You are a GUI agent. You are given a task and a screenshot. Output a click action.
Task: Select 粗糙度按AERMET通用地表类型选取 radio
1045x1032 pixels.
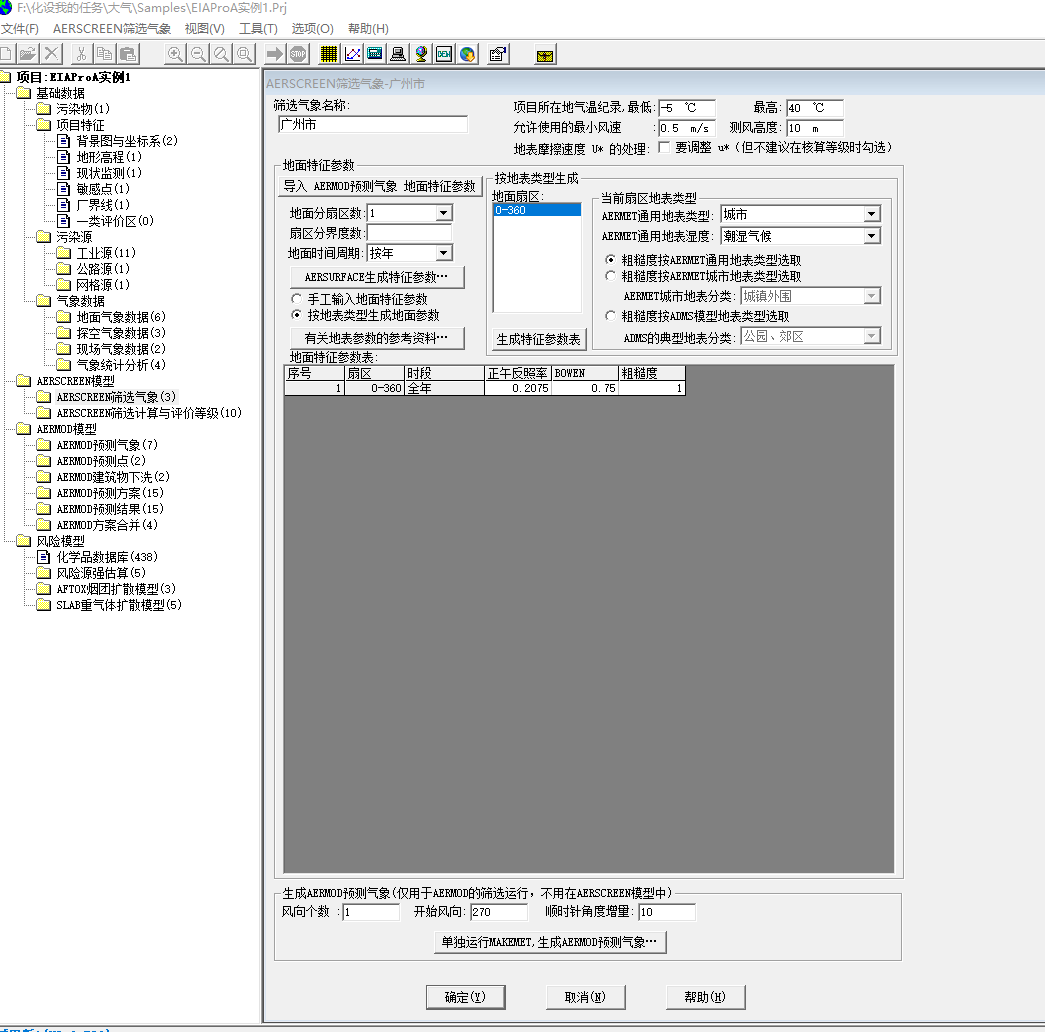click(x=610, y=259)
